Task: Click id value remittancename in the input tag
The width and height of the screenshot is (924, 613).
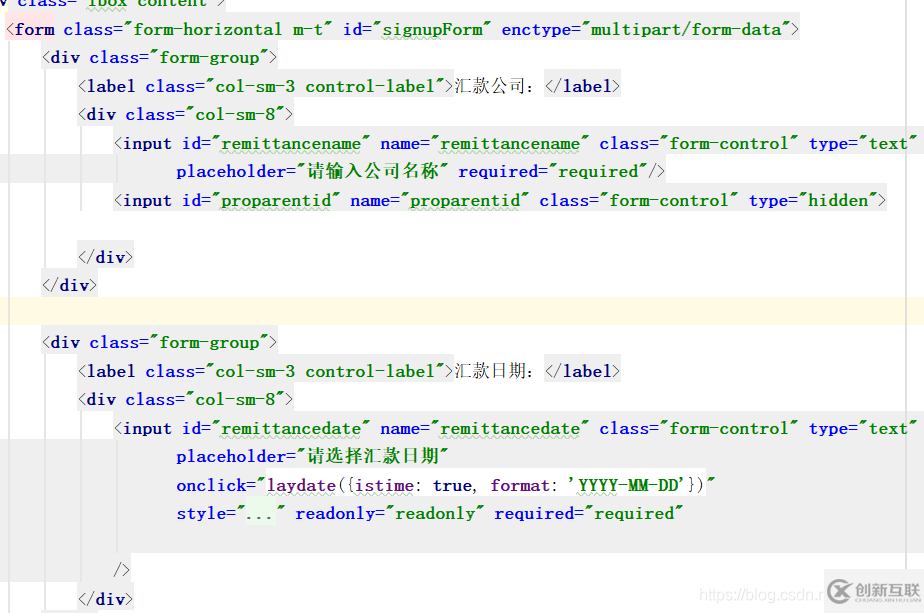Action: 291,144
